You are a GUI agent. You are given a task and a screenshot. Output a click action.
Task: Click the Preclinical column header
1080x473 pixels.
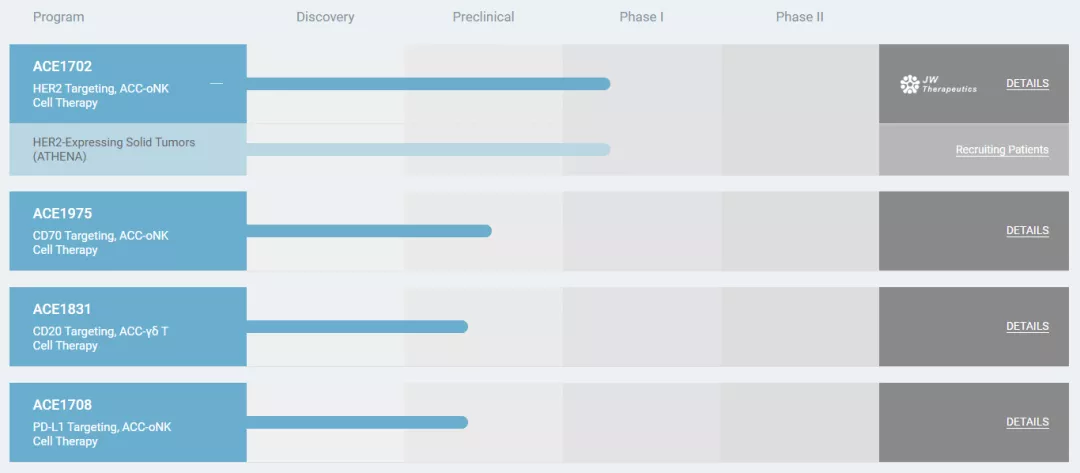[x=483, y=17]
